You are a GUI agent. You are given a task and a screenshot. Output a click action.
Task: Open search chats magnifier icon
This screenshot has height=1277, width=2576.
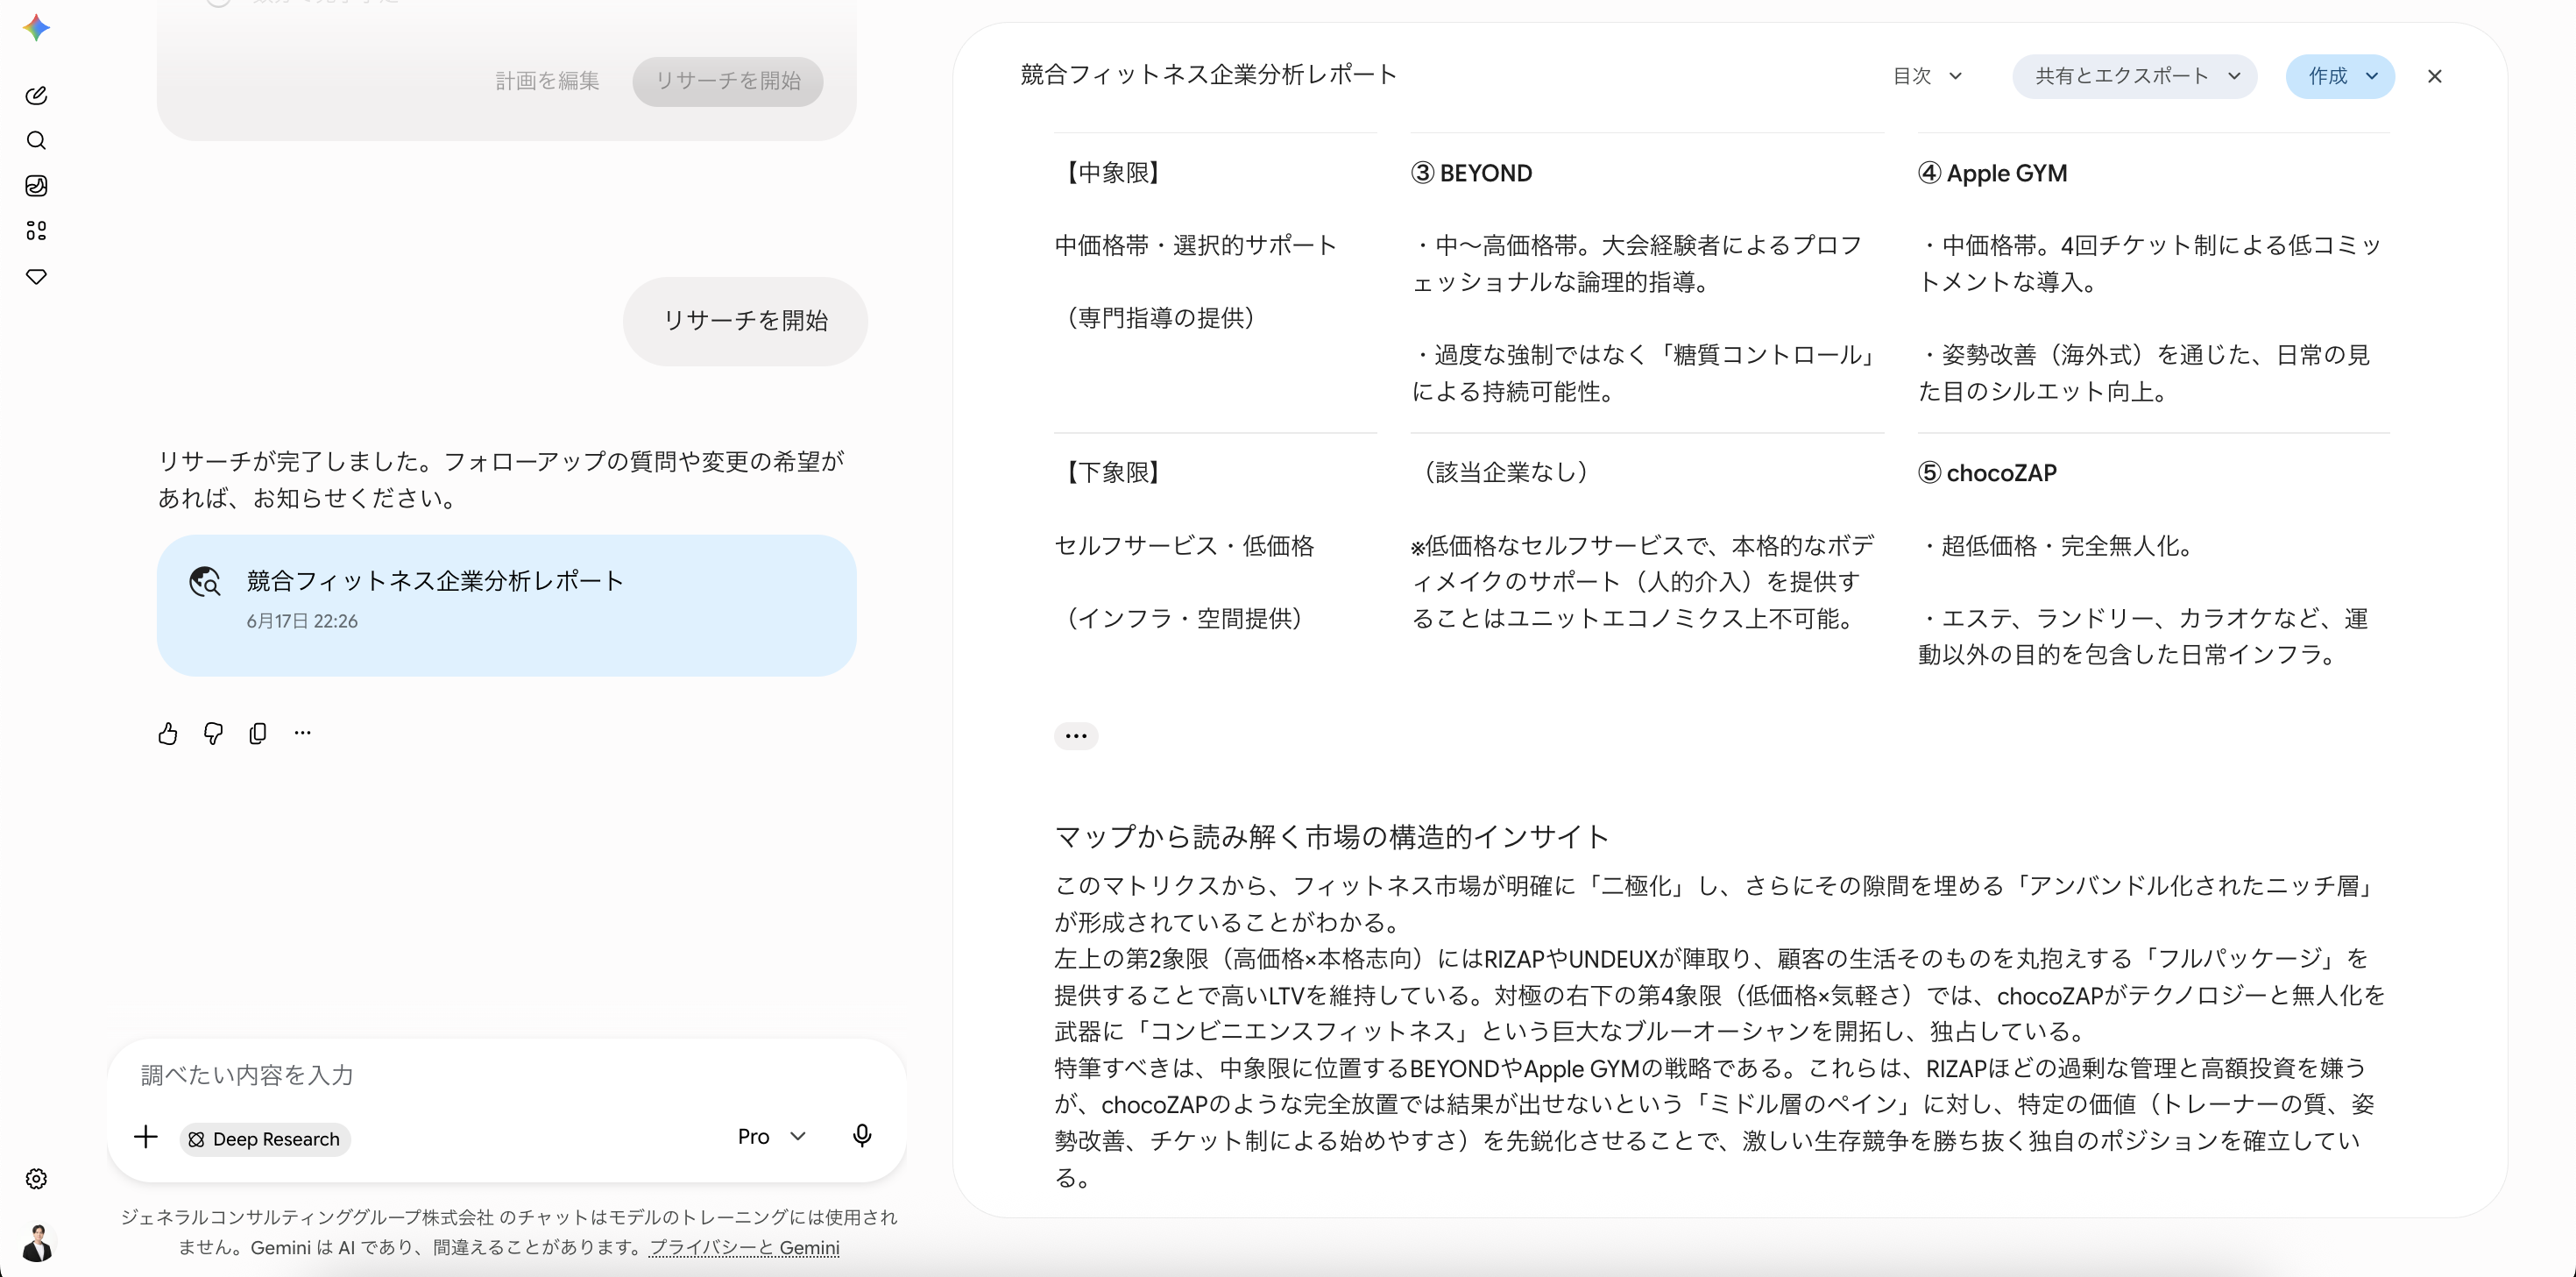(36, 140)
